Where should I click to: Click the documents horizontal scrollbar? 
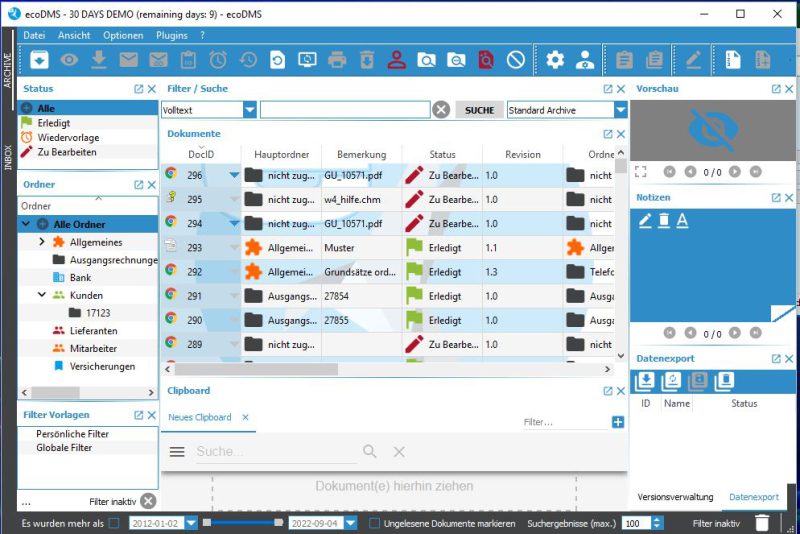coord(256,369)
